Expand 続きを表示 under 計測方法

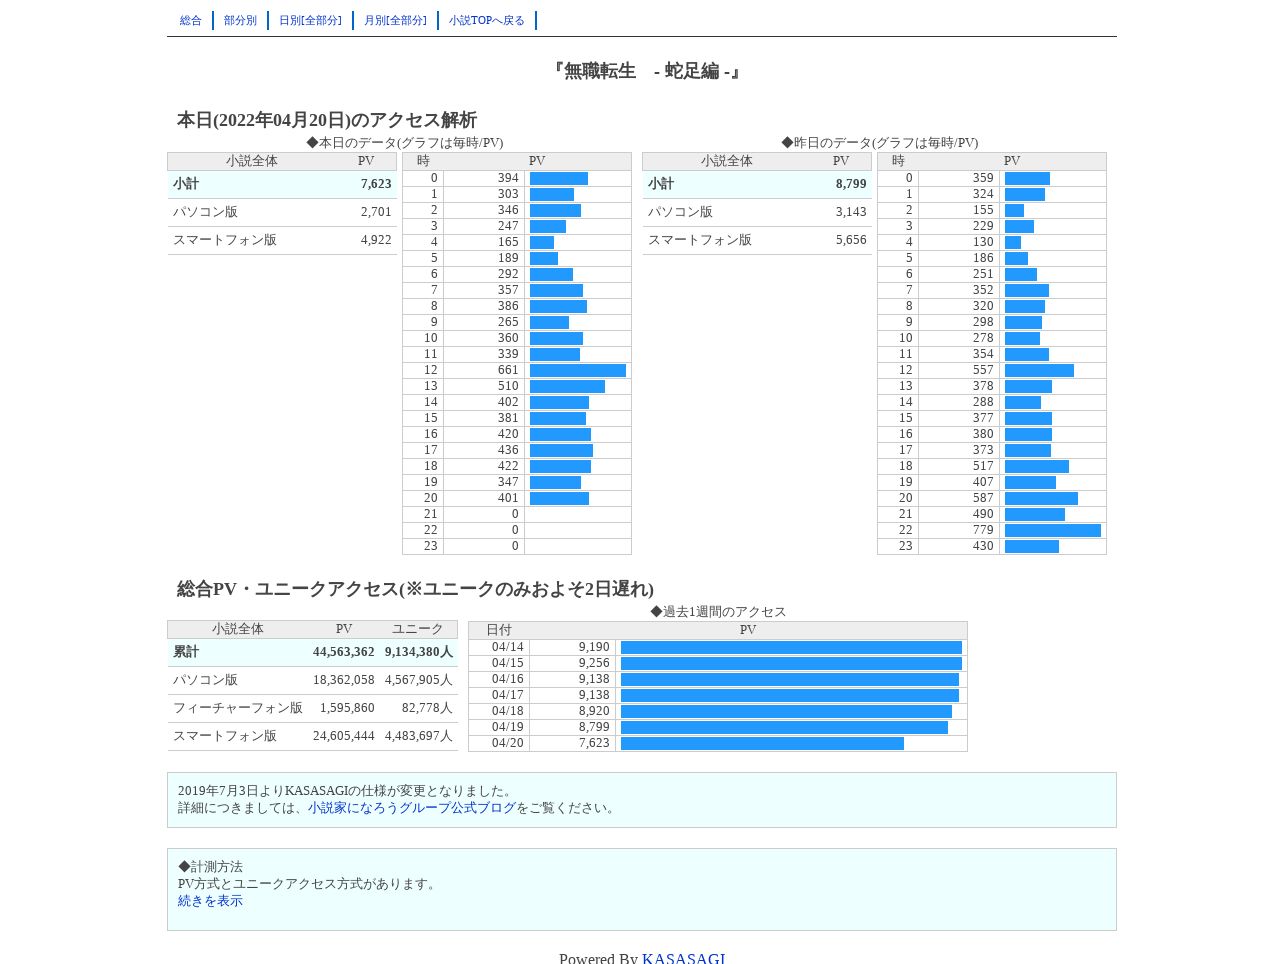(x=210, y=901)
